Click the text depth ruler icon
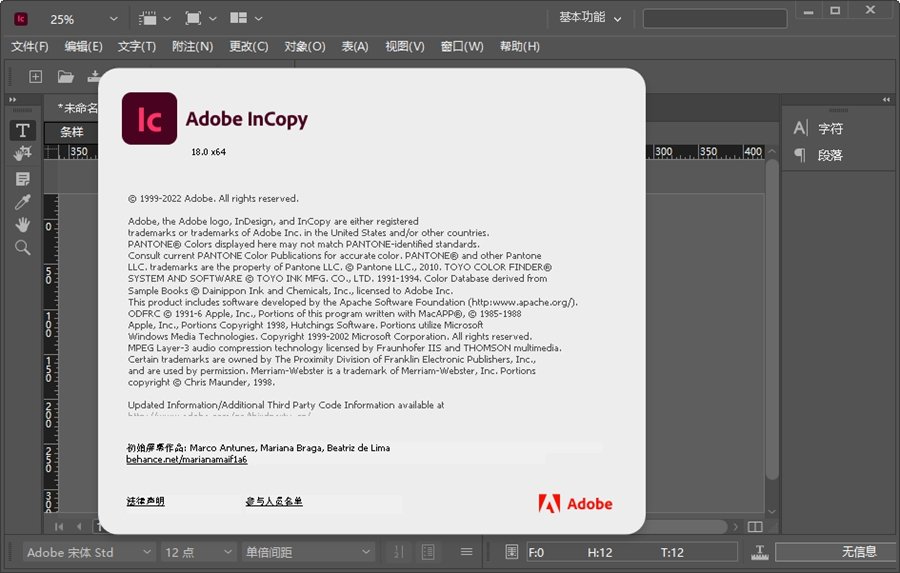Image resolution: width=900 pixels, height=573 pixels. 759,552
